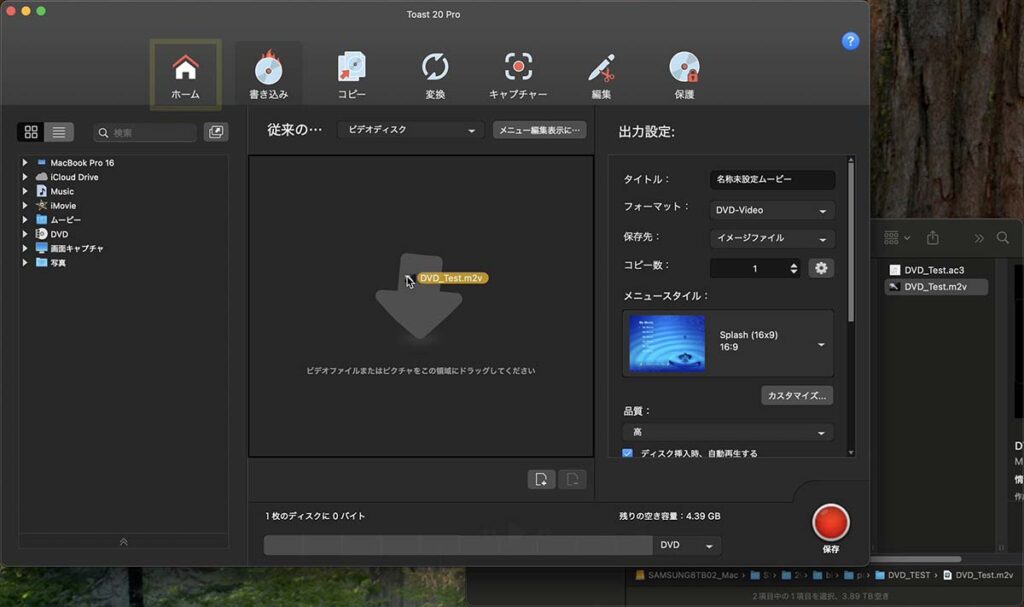1024x607 pixels.
Task: Click the media browser search field
Action: pyautogui.click(x=145, y=133)
